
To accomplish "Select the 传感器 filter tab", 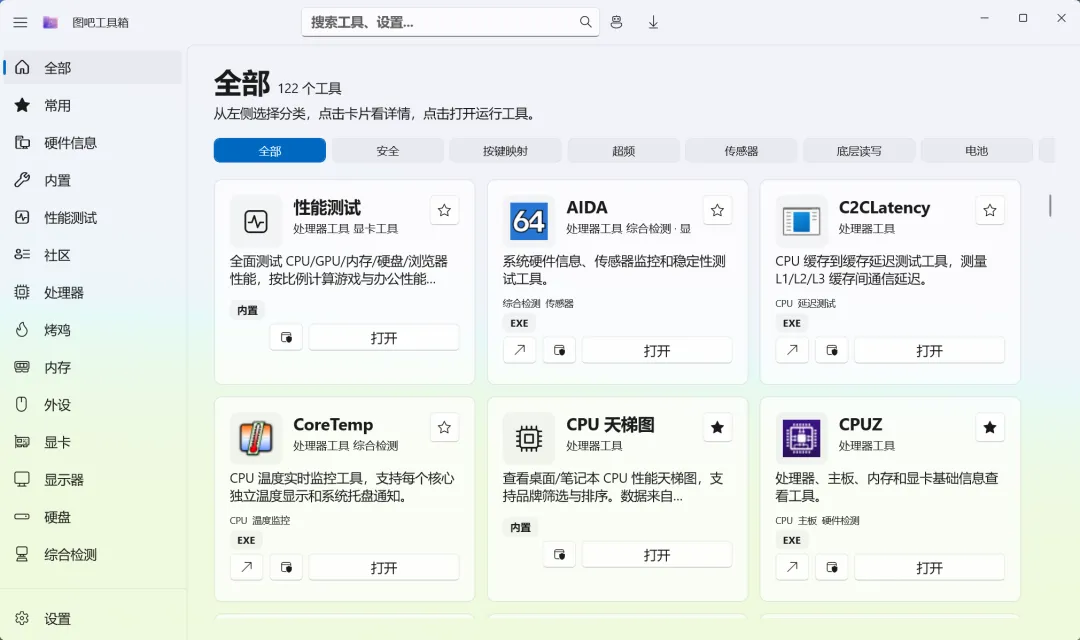I will pyautogui.click(x=741, y=150).
